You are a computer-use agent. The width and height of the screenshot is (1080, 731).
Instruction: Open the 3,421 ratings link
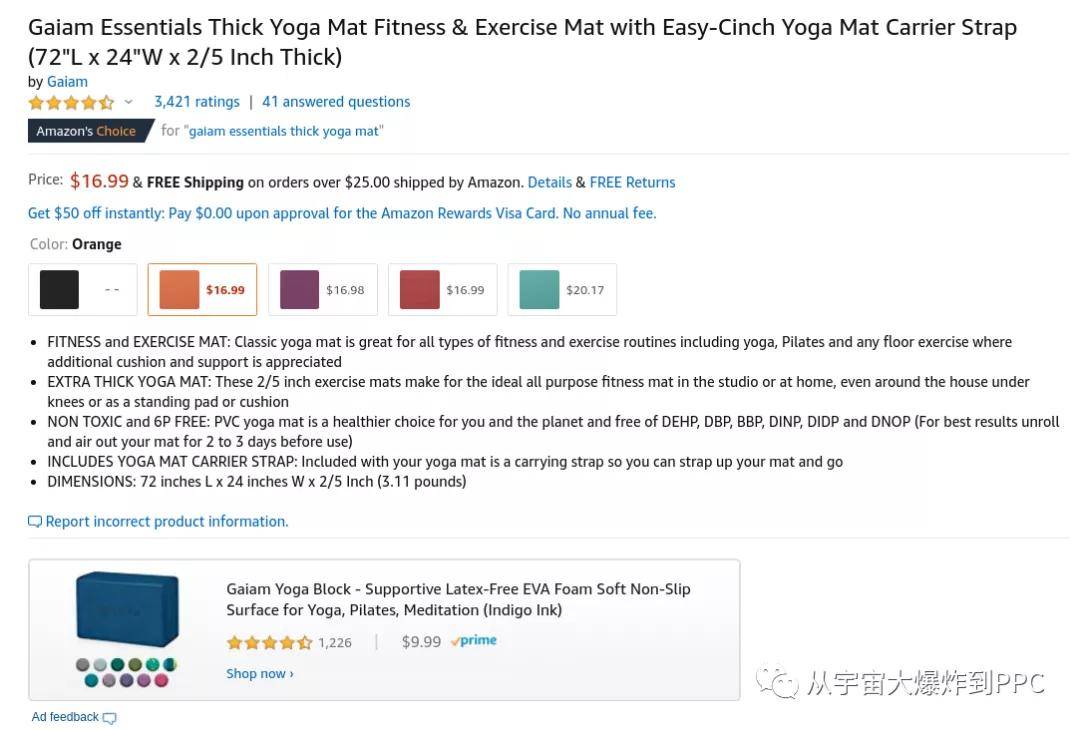click(x=197, y=102)
